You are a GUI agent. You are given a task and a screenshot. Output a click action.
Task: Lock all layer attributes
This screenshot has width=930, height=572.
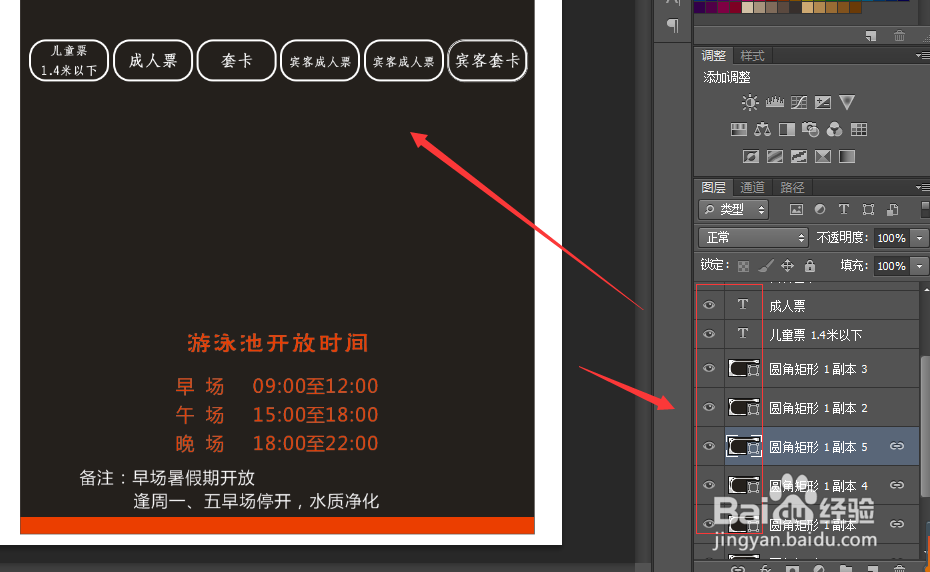click(810, 265)
